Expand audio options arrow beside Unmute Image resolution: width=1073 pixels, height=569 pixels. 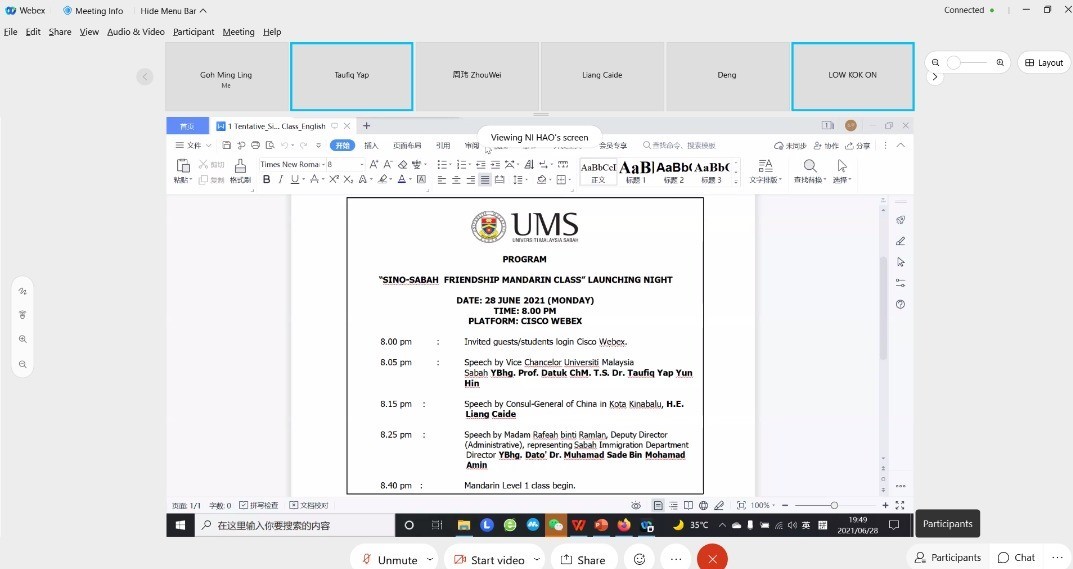[430, 559]
